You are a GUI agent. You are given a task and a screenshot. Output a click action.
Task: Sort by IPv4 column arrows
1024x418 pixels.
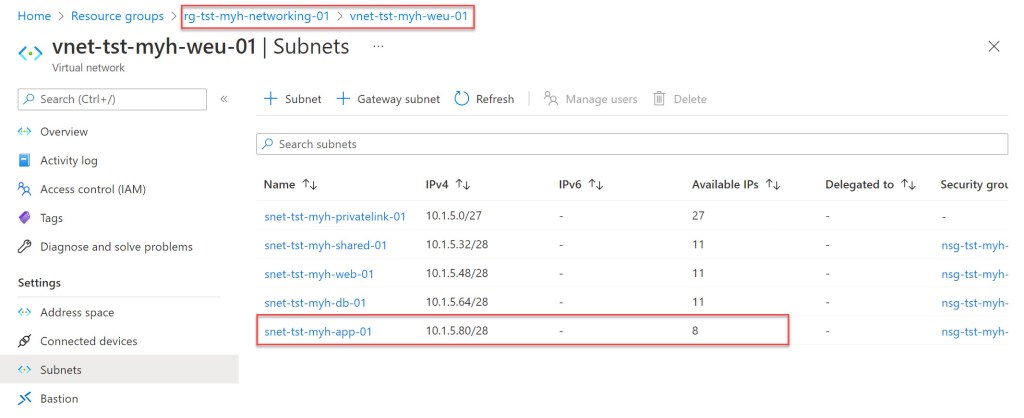463,185
